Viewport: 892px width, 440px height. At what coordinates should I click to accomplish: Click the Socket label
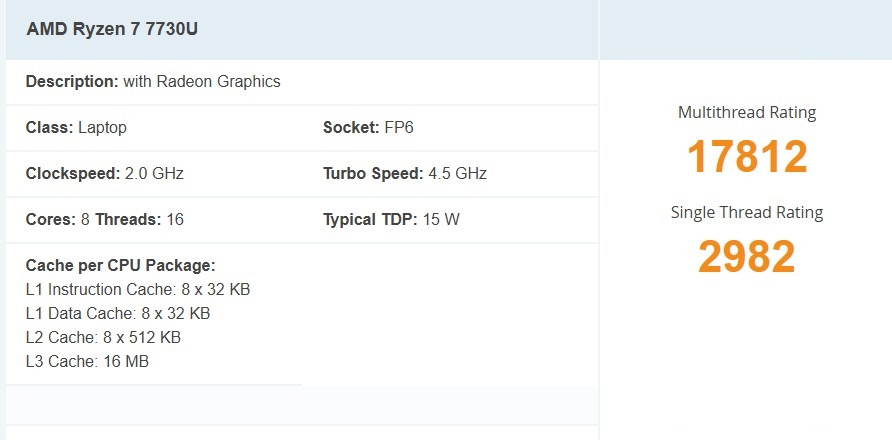point(350,128)
